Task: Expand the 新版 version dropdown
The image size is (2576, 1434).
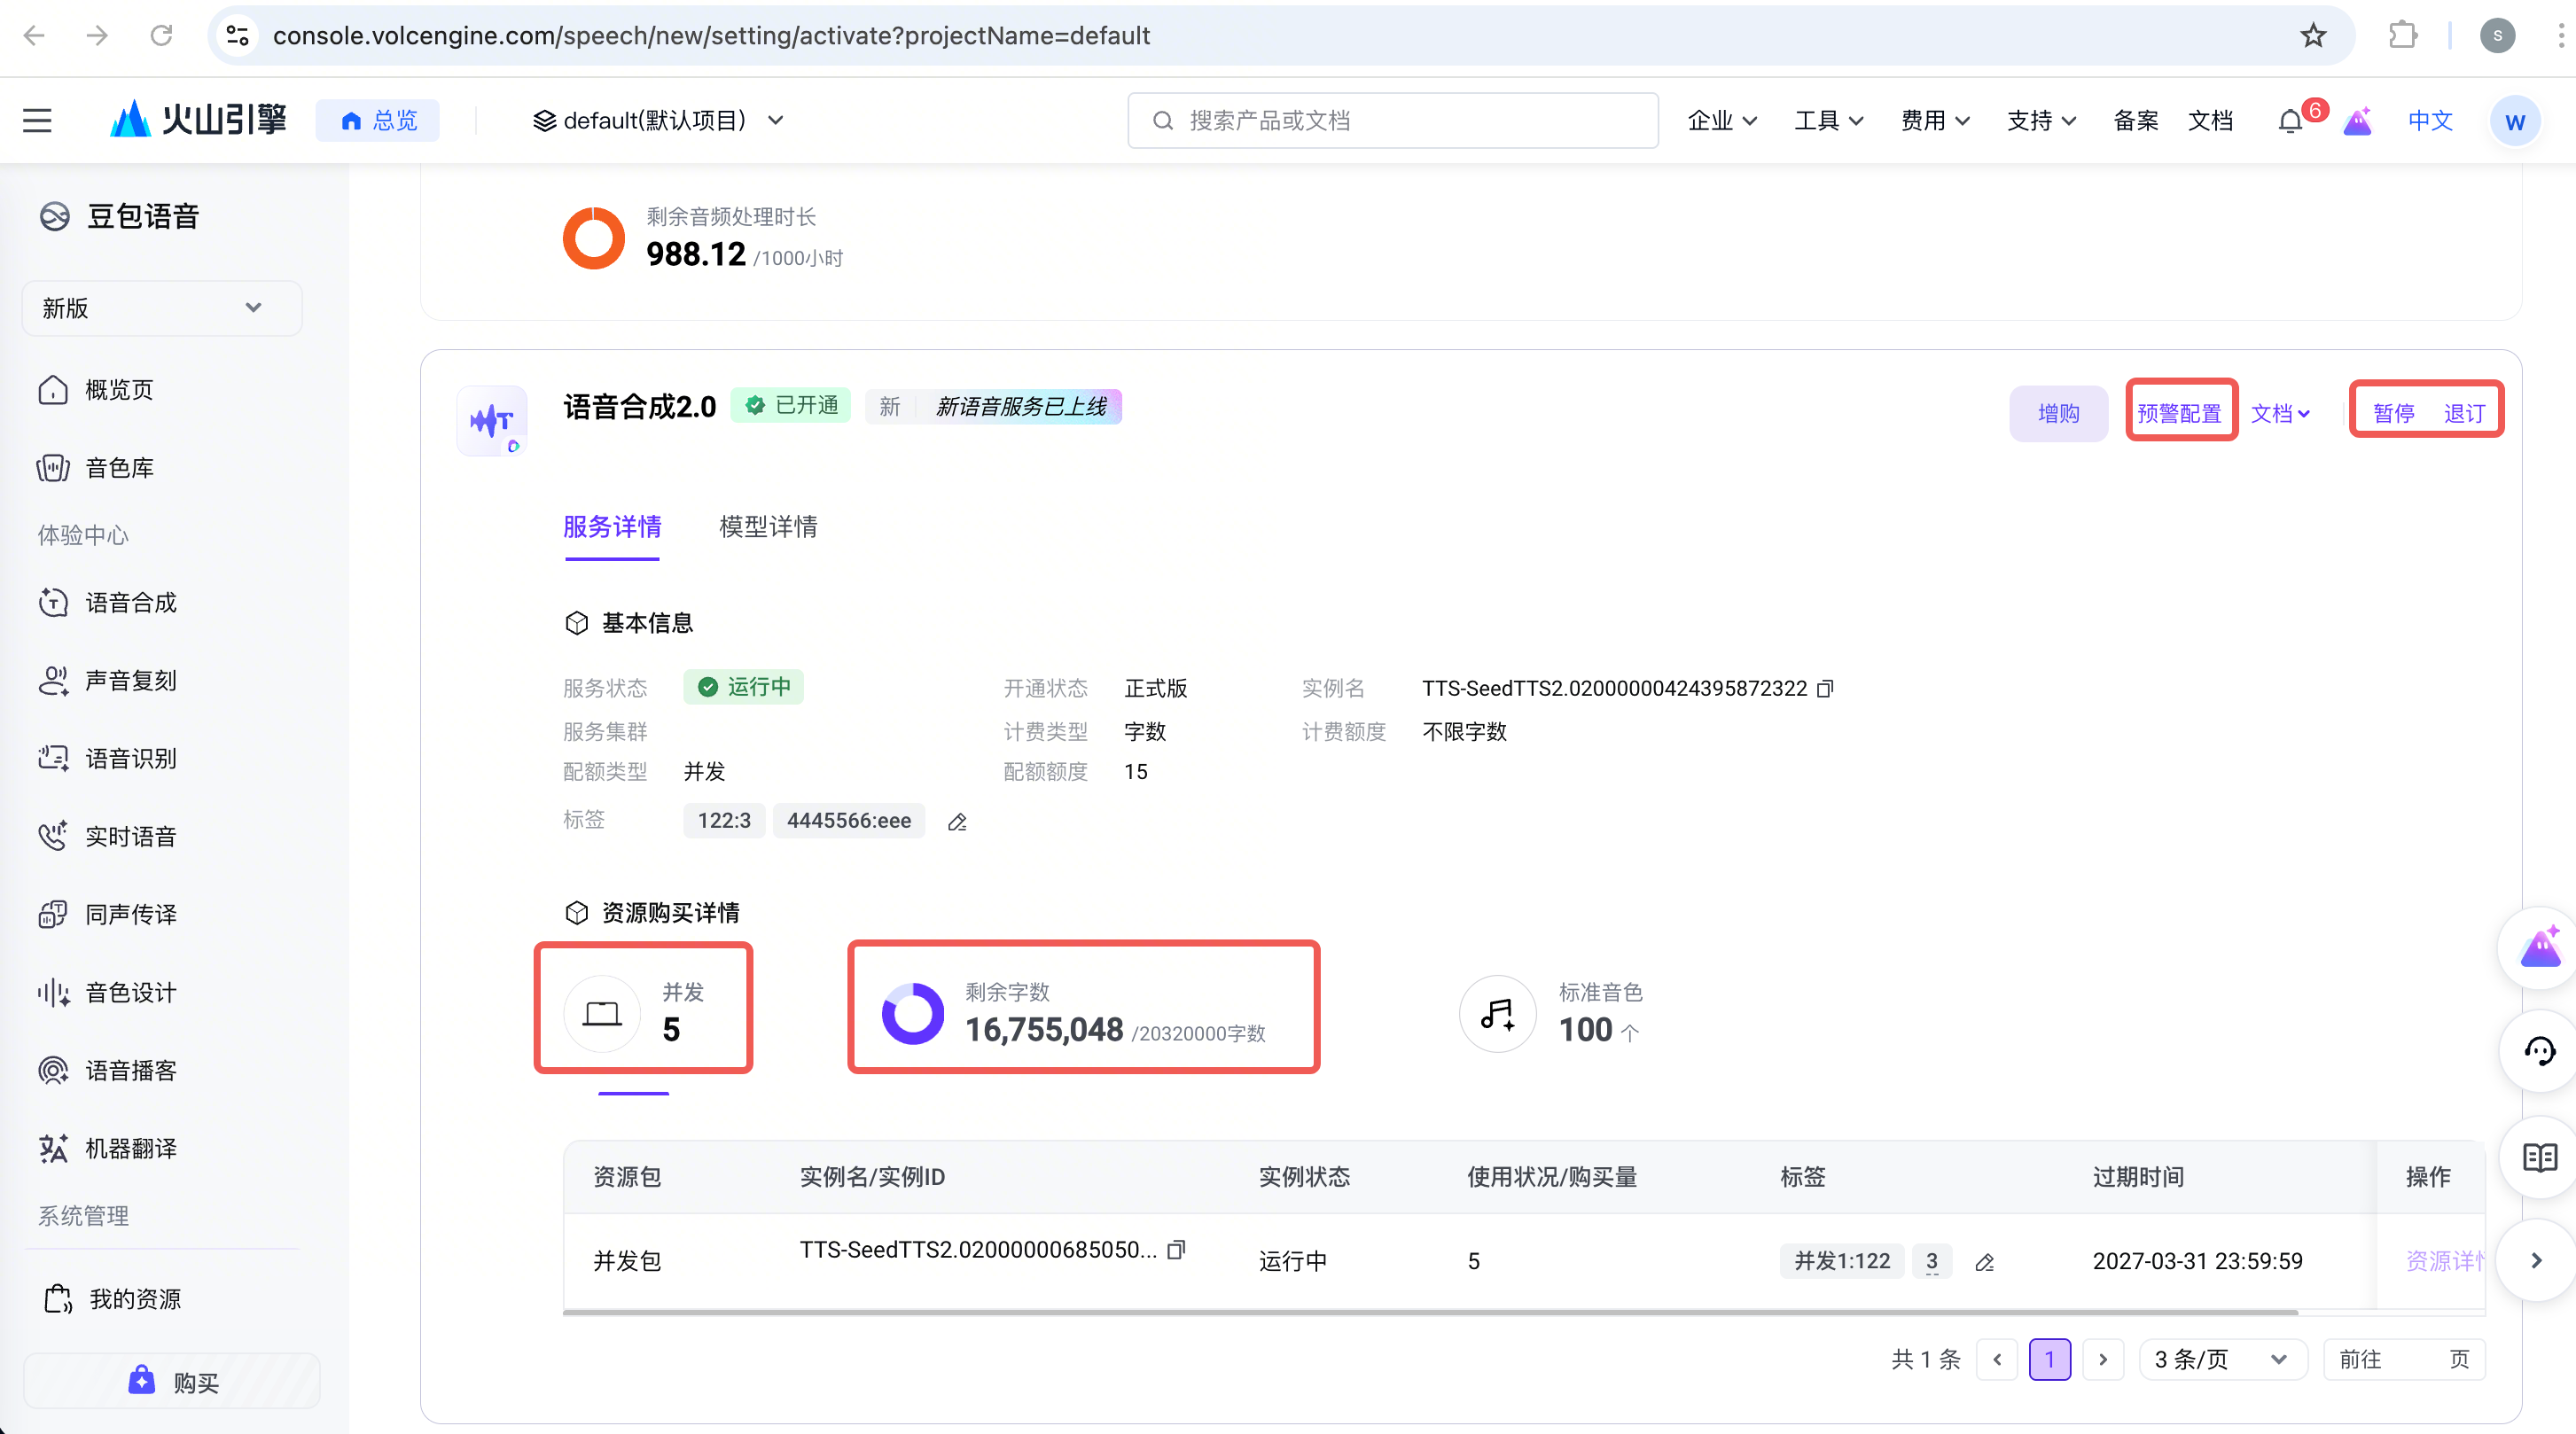Action: [x=162, y=308]
